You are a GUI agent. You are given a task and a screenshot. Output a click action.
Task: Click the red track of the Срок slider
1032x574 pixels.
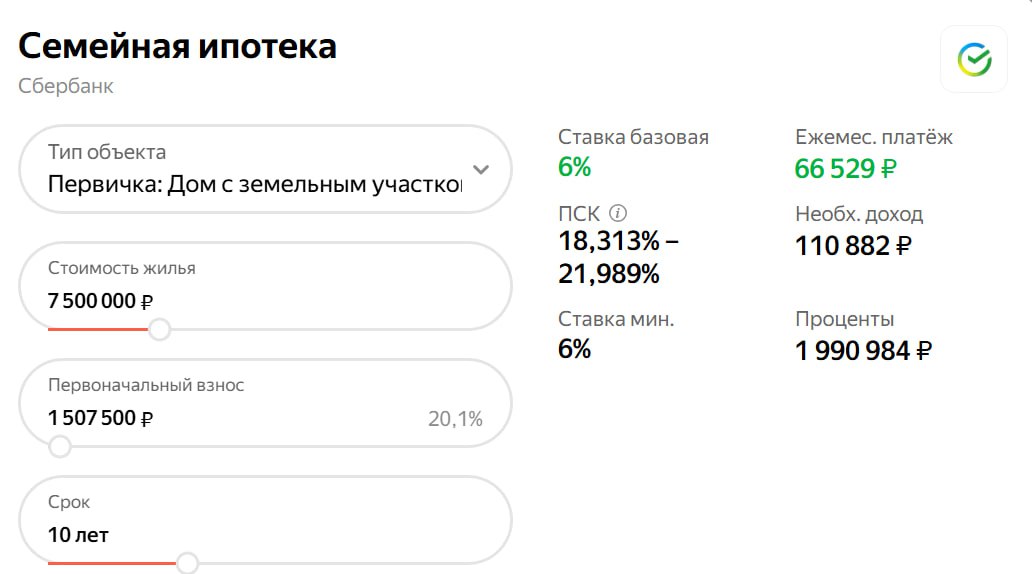112,563
